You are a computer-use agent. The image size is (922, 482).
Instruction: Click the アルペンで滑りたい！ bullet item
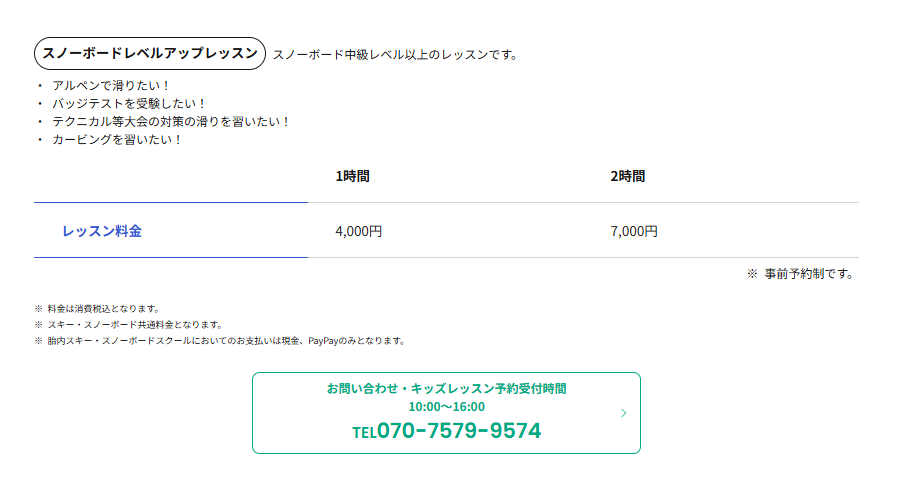click(111, 86)
